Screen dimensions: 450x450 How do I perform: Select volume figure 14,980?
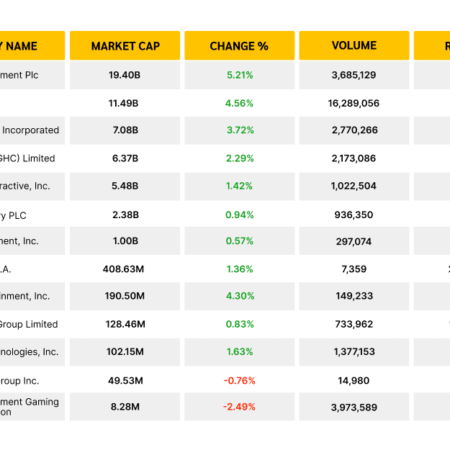[x=354, y=381]
